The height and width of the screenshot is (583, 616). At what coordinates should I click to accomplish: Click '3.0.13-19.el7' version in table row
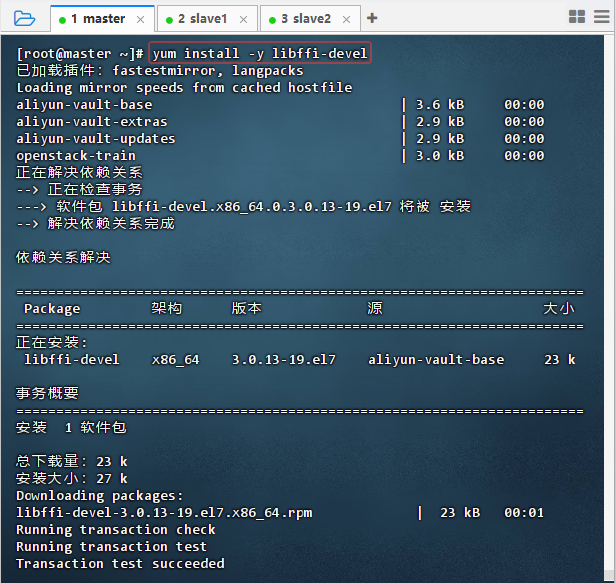[x=284, y=359]
